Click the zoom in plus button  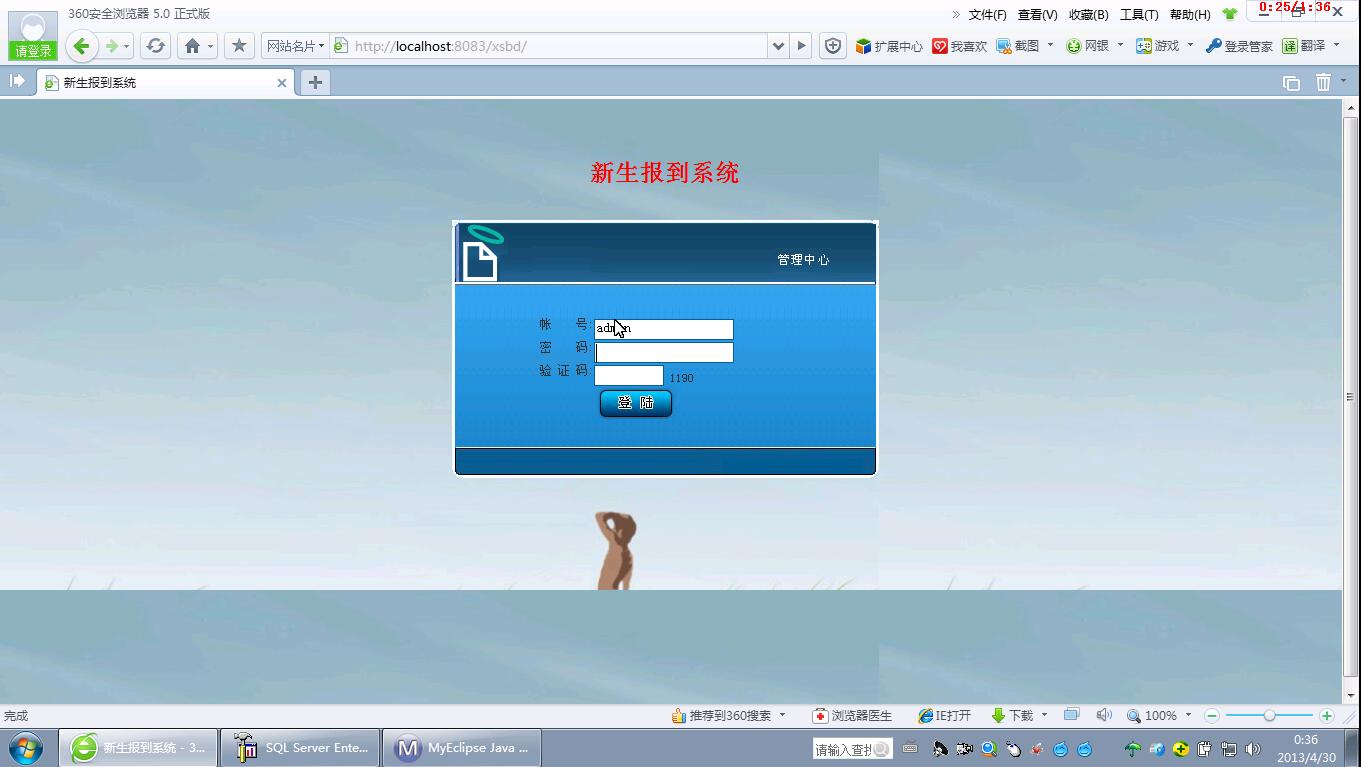(x=1327, y=716)
